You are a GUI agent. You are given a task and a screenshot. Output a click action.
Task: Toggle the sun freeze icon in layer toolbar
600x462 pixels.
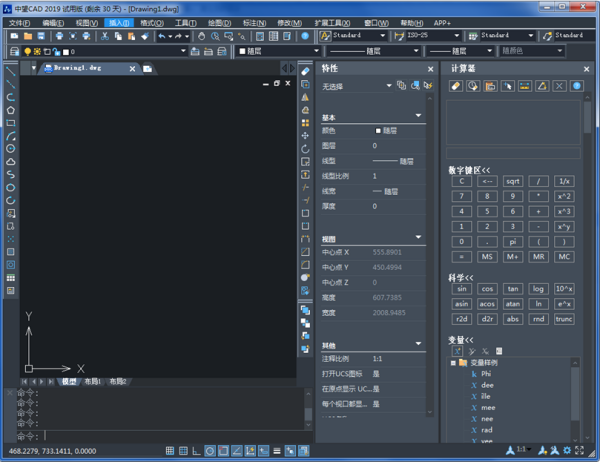tap(38, 51)
